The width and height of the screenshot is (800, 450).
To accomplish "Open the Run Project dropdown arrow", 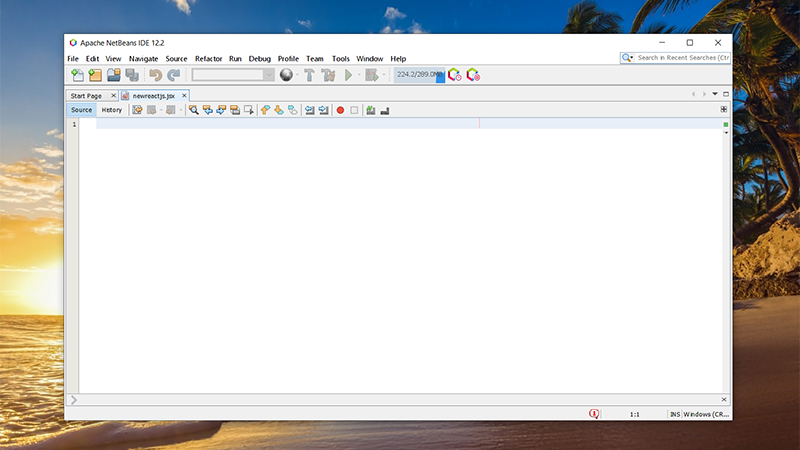I will [359, 75].
